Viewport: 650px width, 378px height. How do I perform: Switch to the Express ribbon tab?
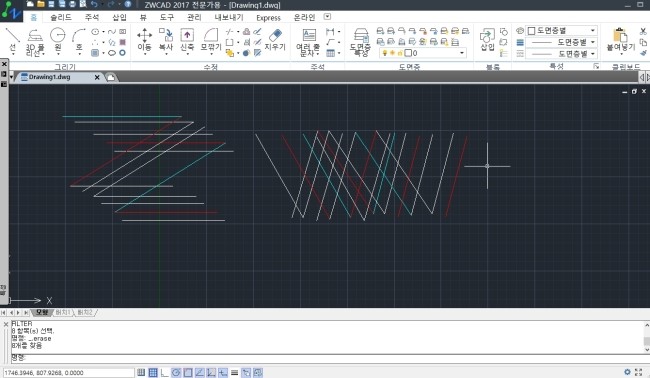tap(268, 17)
